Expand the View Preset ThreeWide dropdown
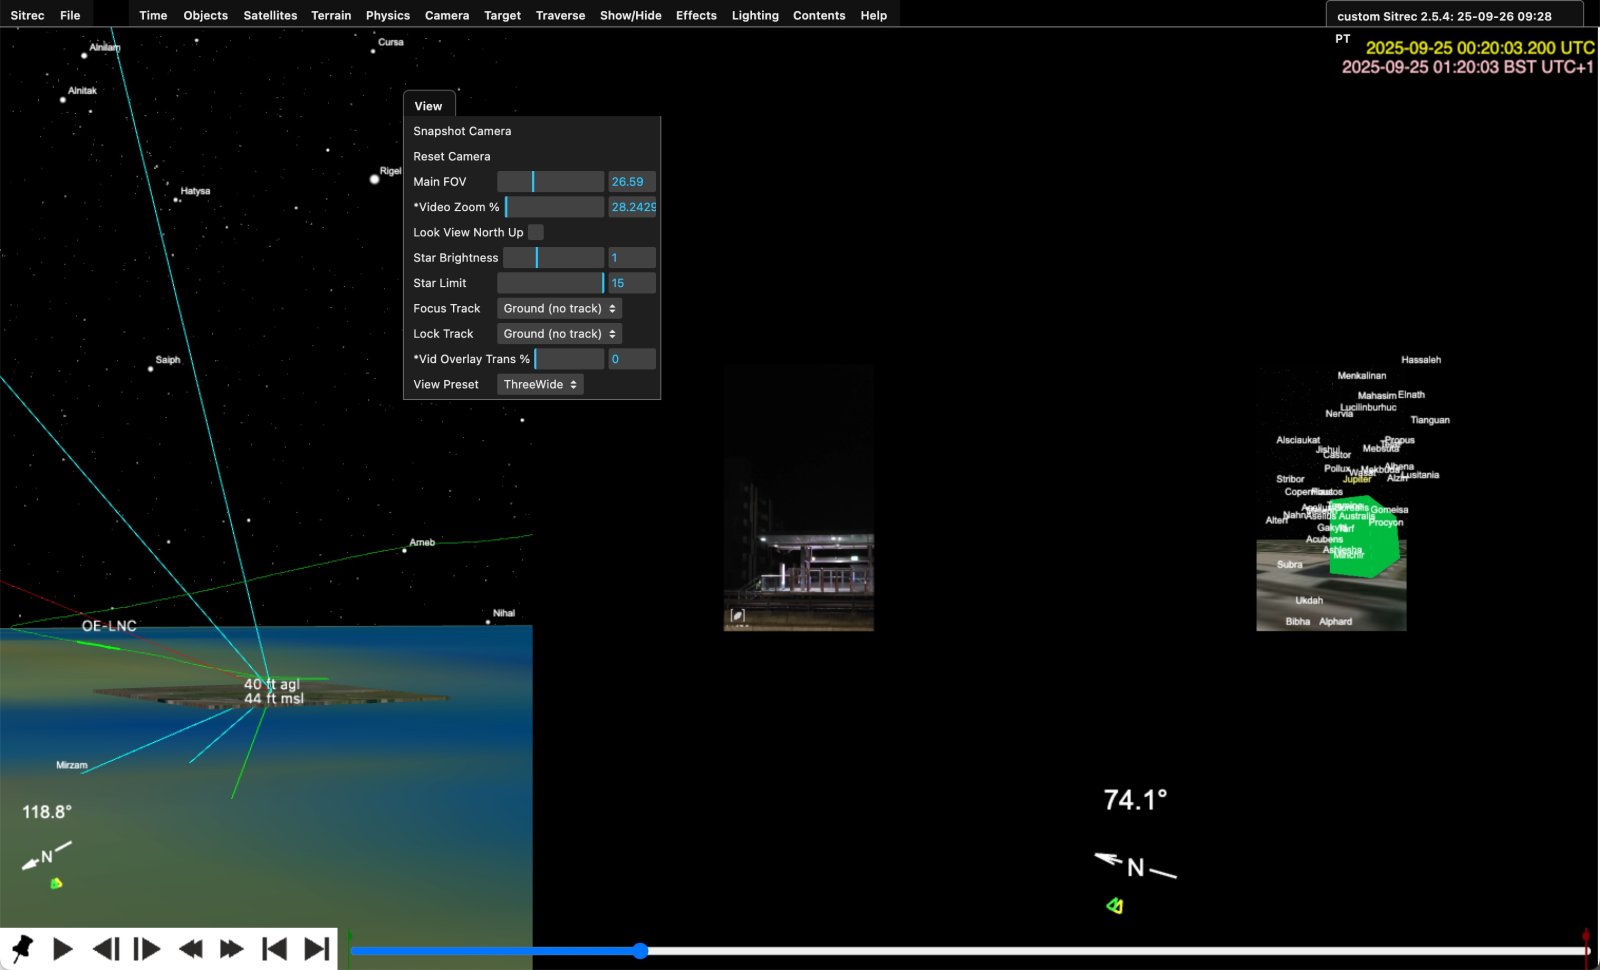1600x970 pixels. coord(540,385)
